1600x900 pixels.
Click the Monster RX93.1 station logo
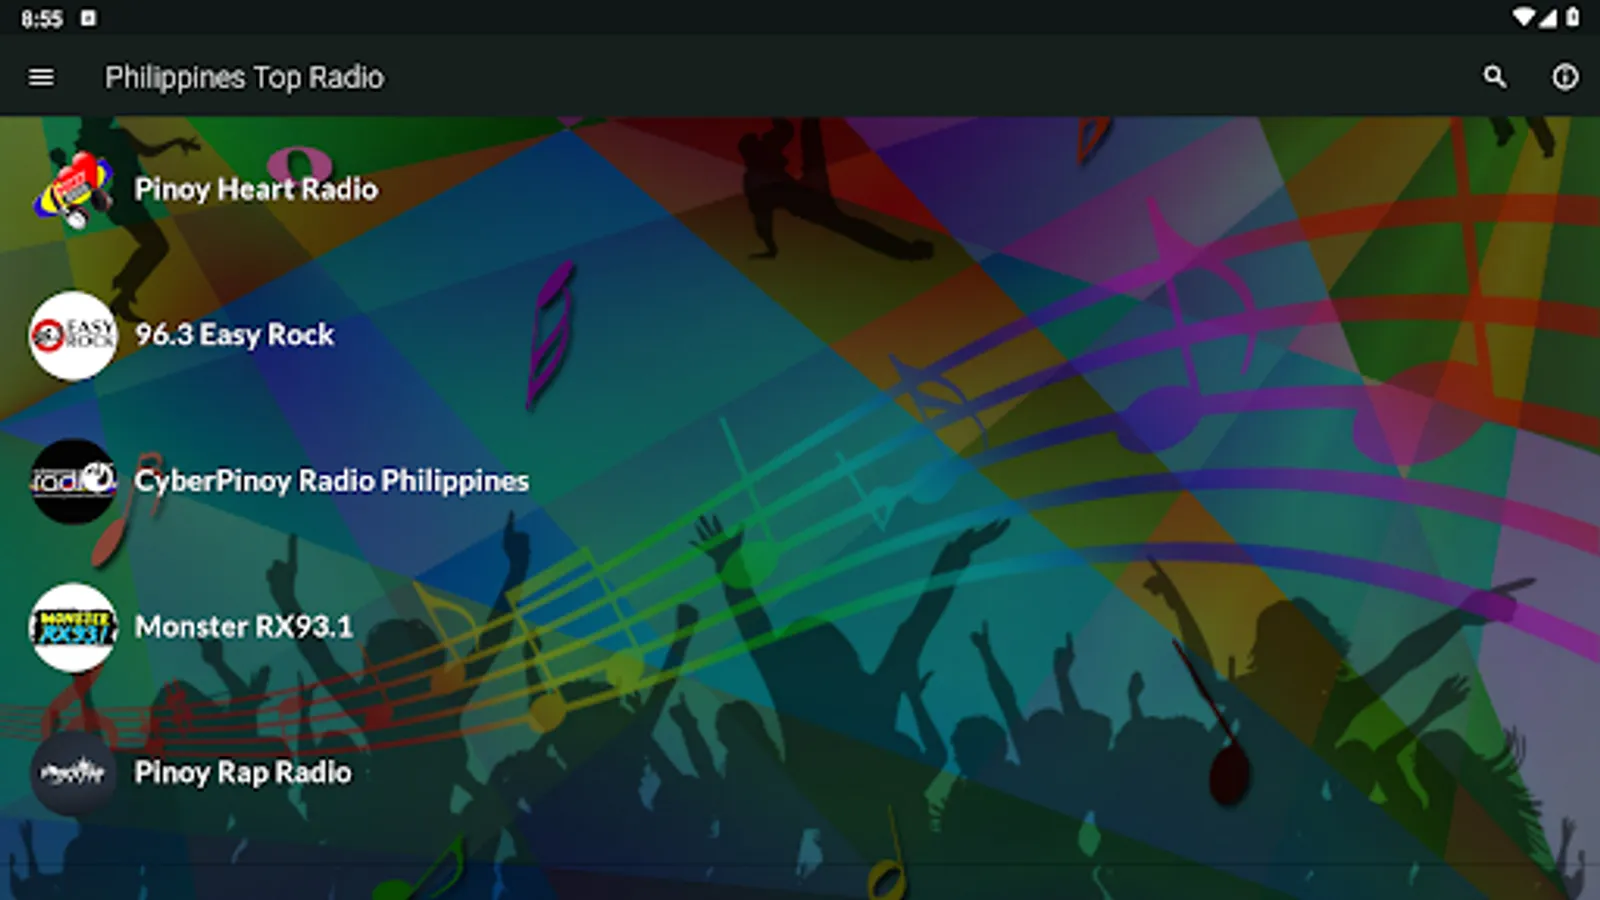(73, 628)
